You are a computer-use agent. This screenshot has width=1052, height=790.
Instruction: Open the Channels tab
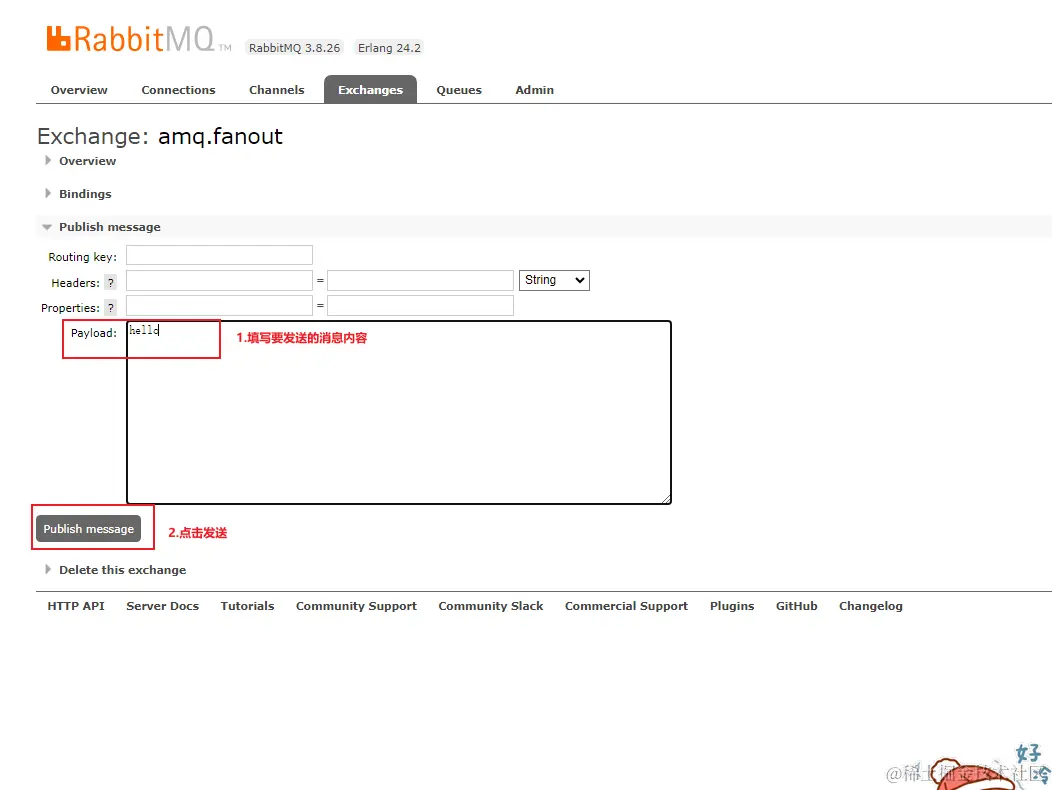[276, 90]
